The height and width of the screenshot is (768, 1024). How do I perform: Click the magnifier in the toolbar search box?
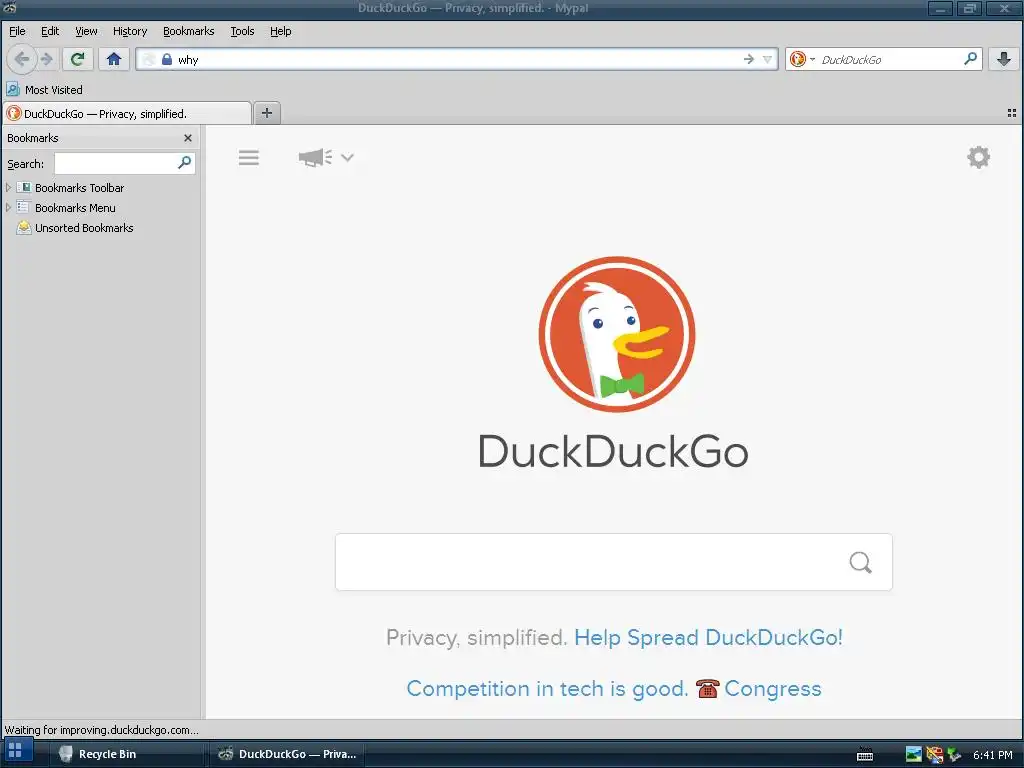[970, 59]
